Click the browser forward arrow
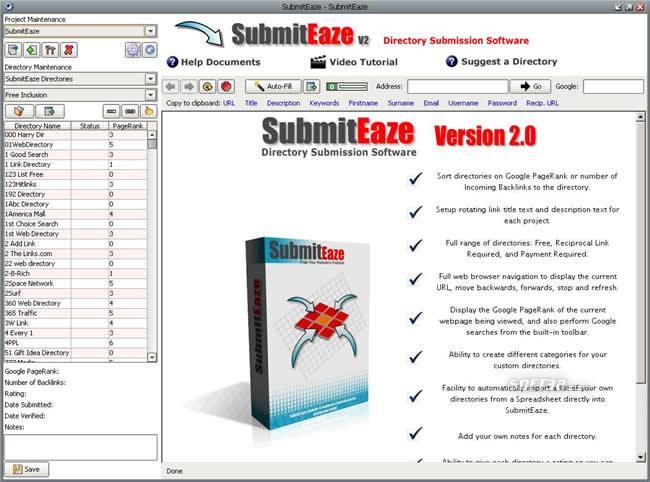Screen dimensions: 650x482 189,87
